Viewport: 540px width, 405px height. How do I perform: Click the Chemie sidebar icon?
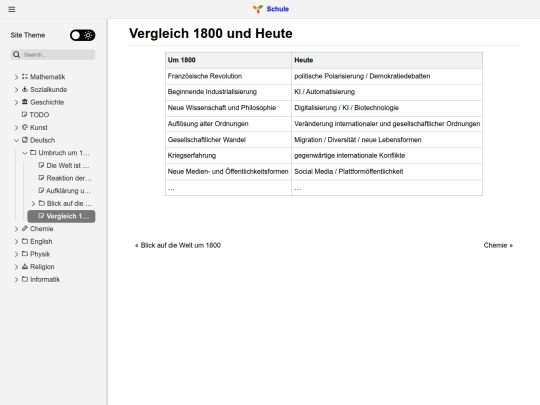(25, 228)
